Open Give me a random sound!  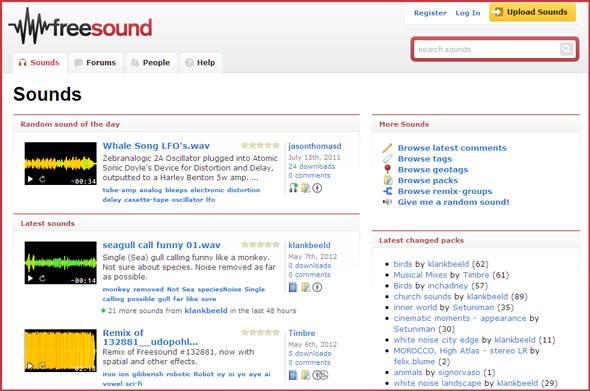pyautogui.click(x=454, y=202)
